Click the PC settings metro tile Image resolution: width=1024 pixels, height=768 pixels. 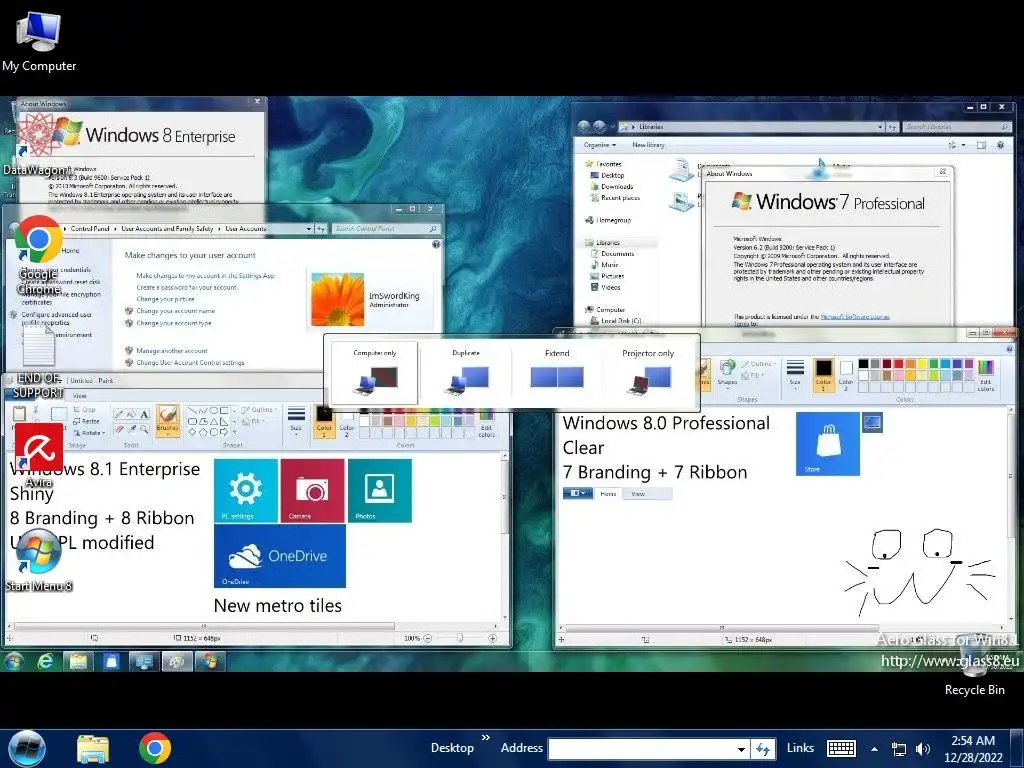(246, 490)
